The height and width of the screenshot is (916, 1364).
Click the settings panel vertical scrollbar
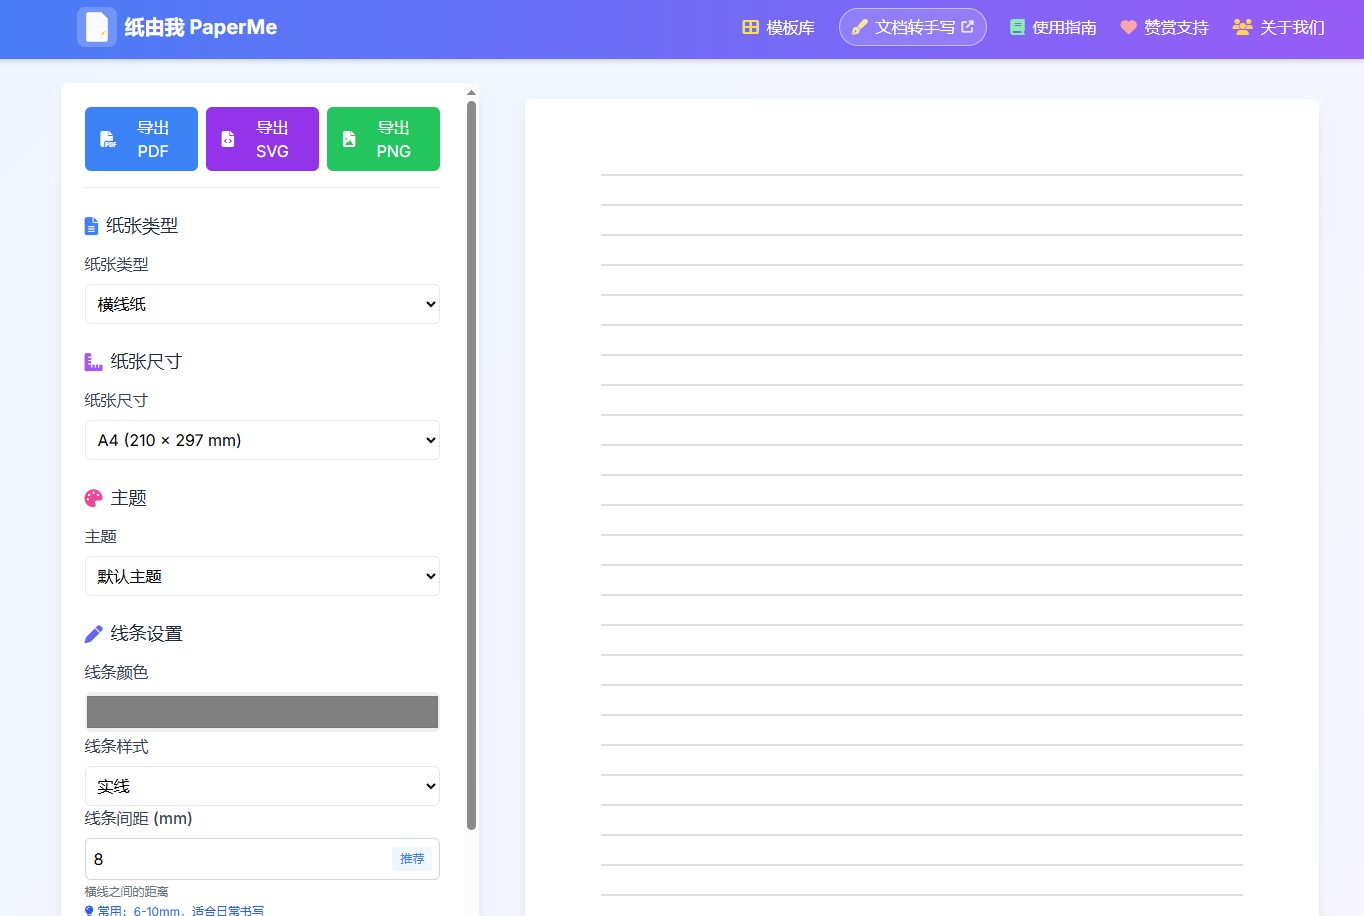click(x=471, y=465)
